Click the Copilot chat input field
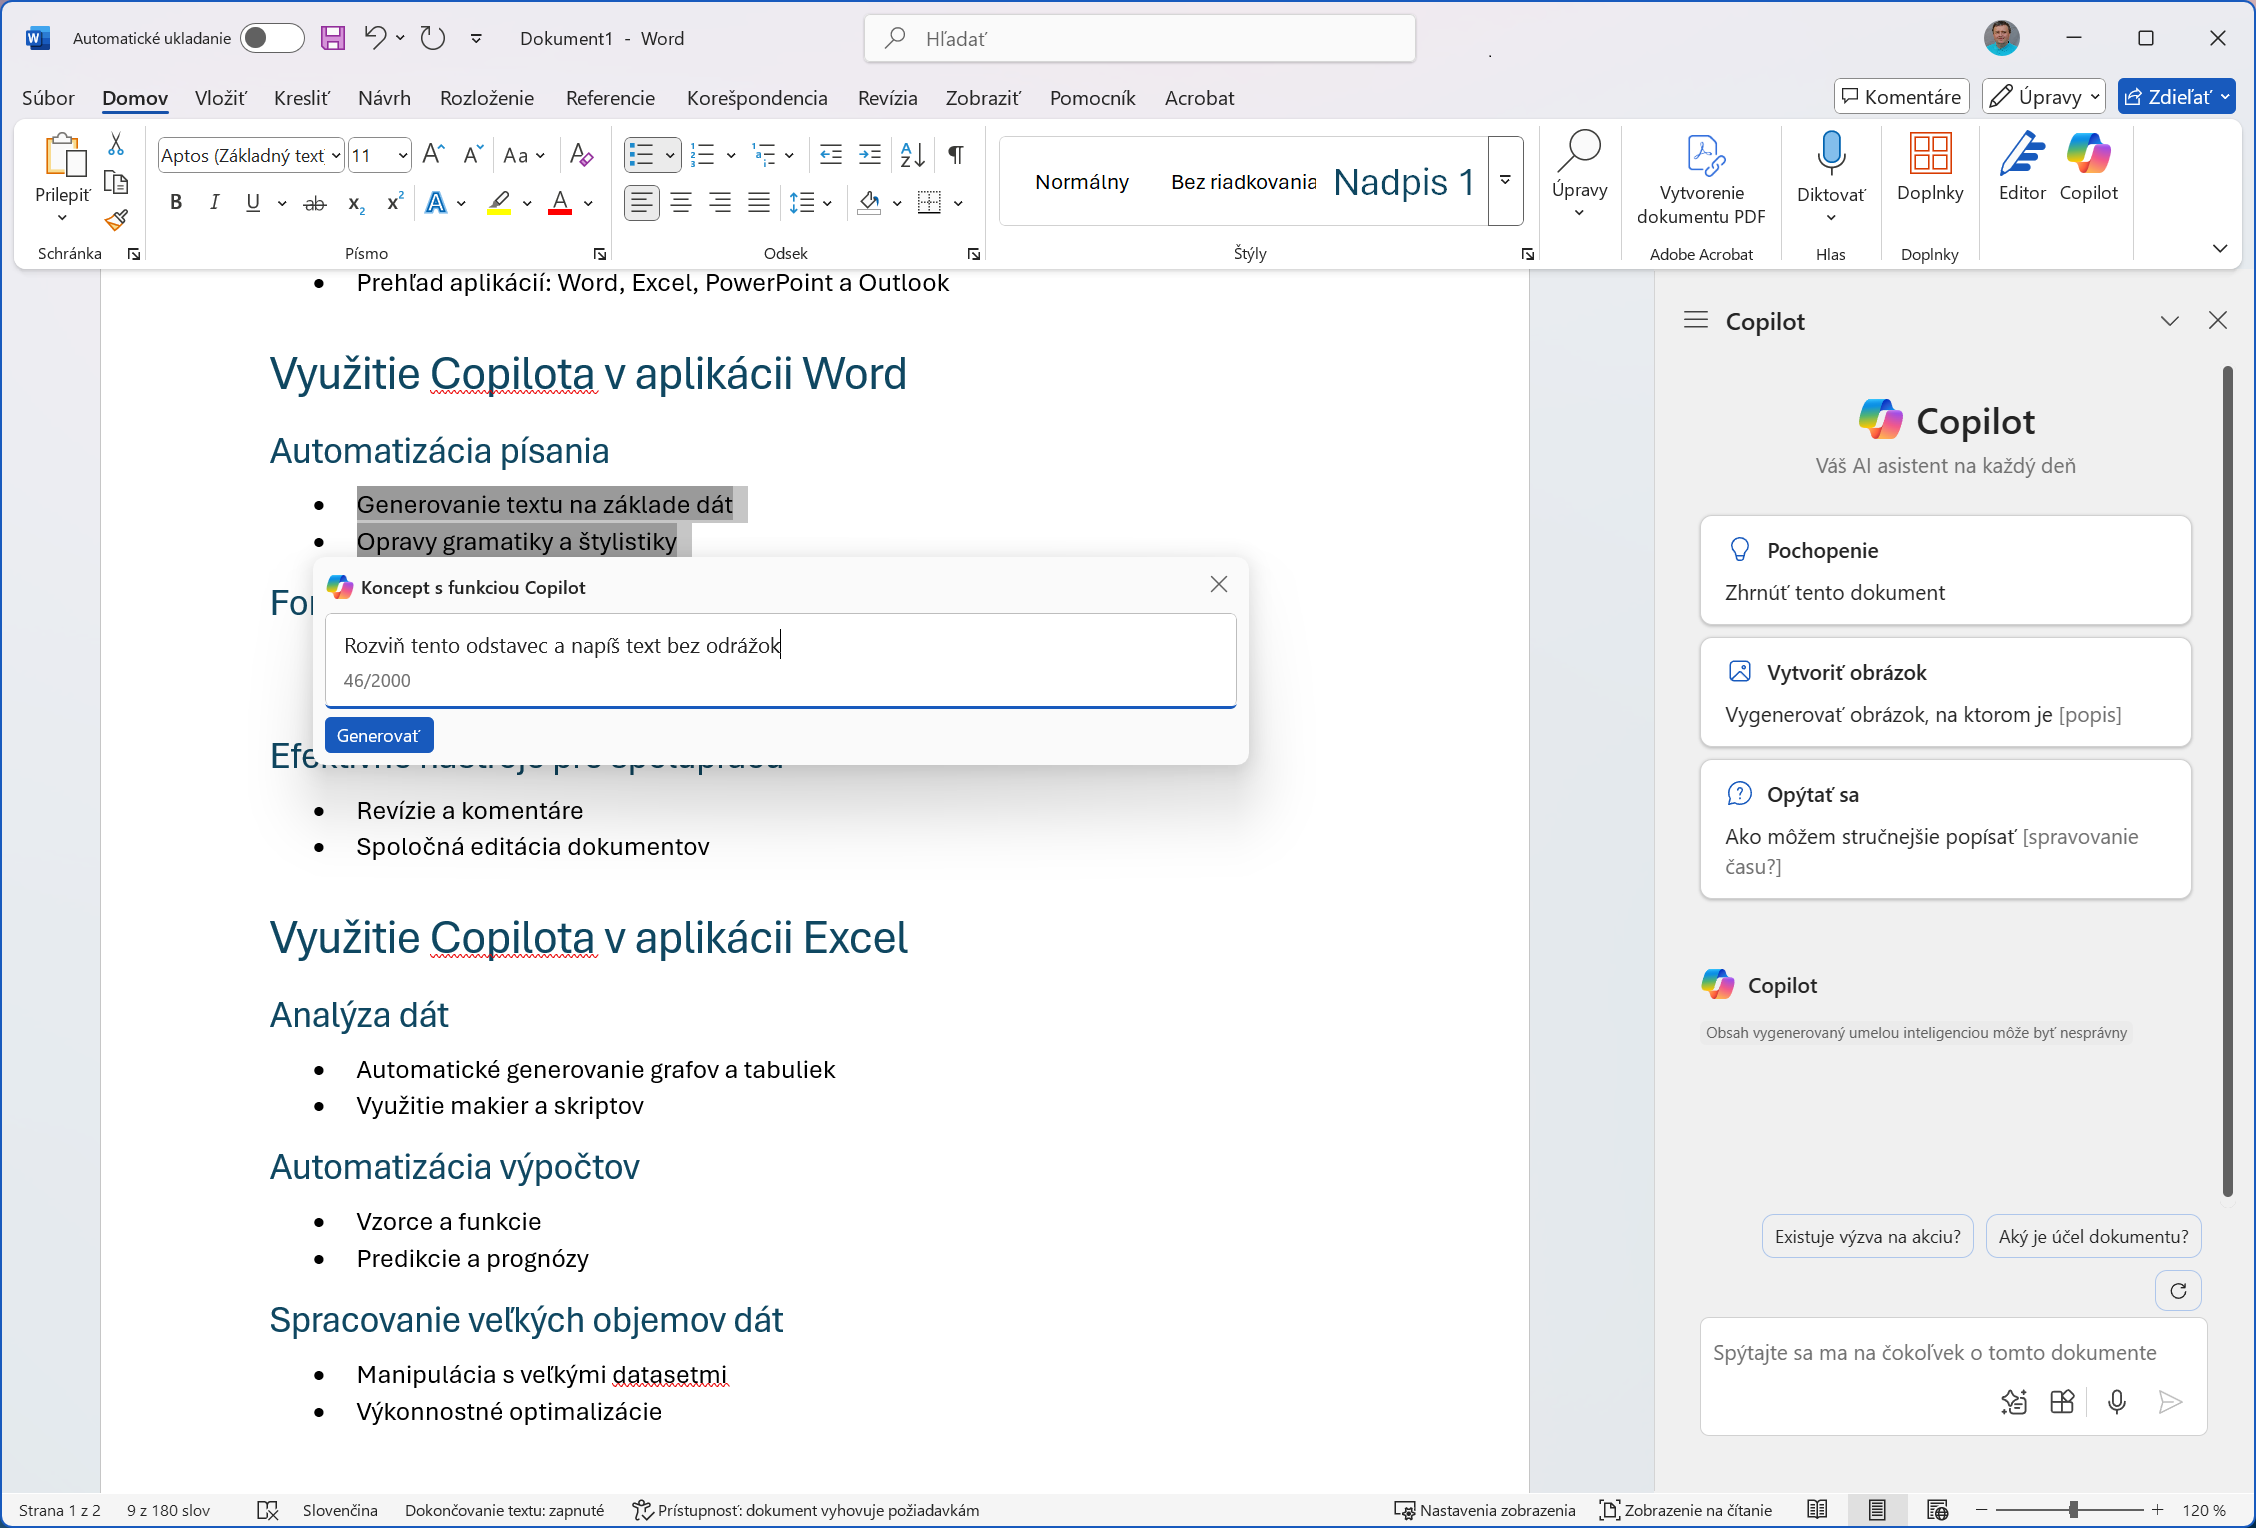This screenshot has height=1528, width=2256. 1934,1353
